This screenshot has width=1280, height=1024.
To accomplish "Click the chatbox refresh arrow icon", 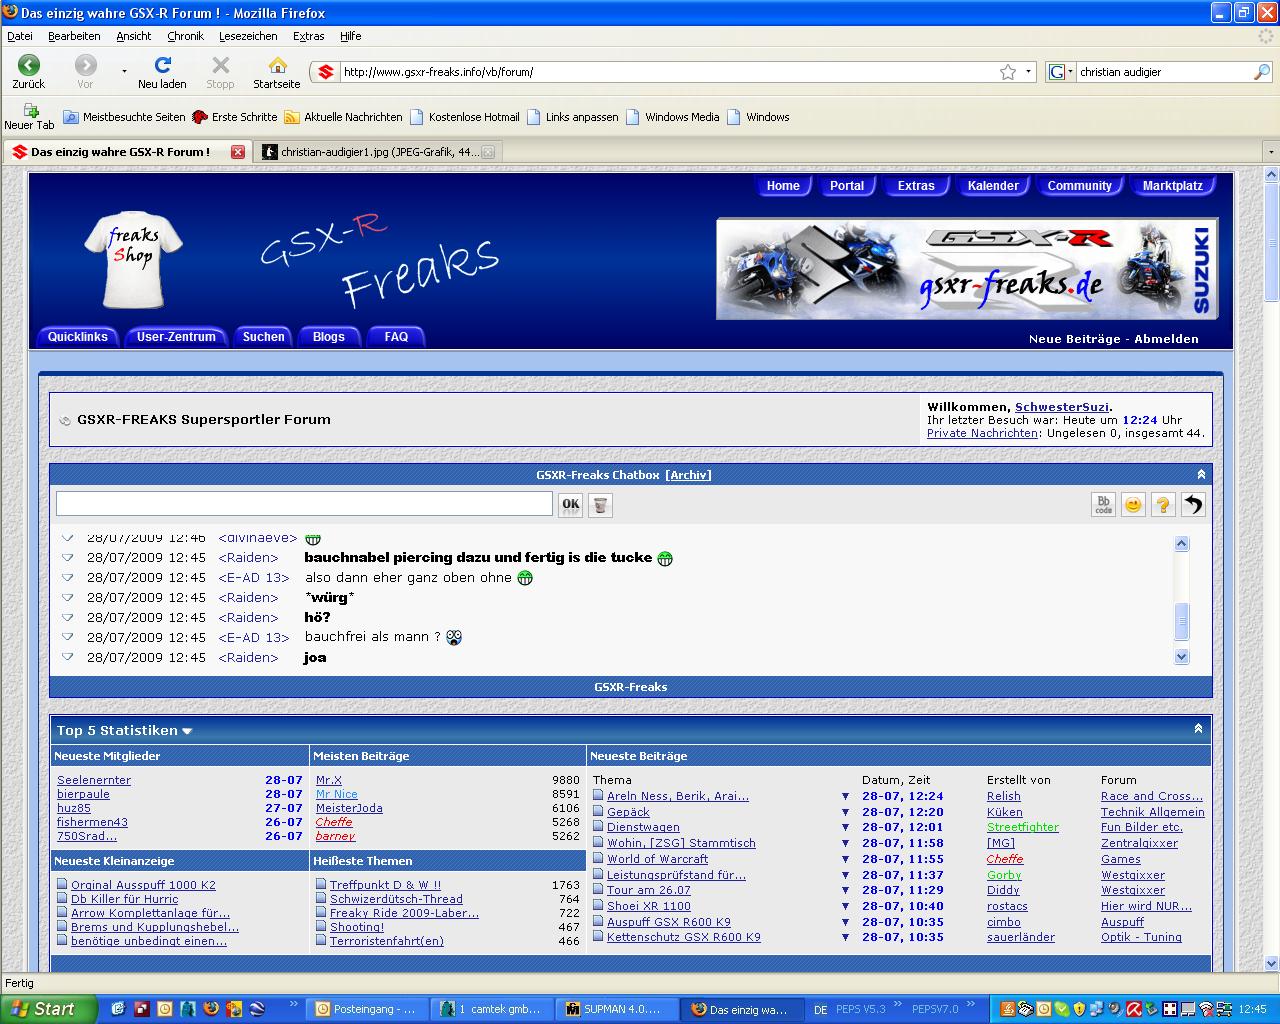I will (1193, 505).
